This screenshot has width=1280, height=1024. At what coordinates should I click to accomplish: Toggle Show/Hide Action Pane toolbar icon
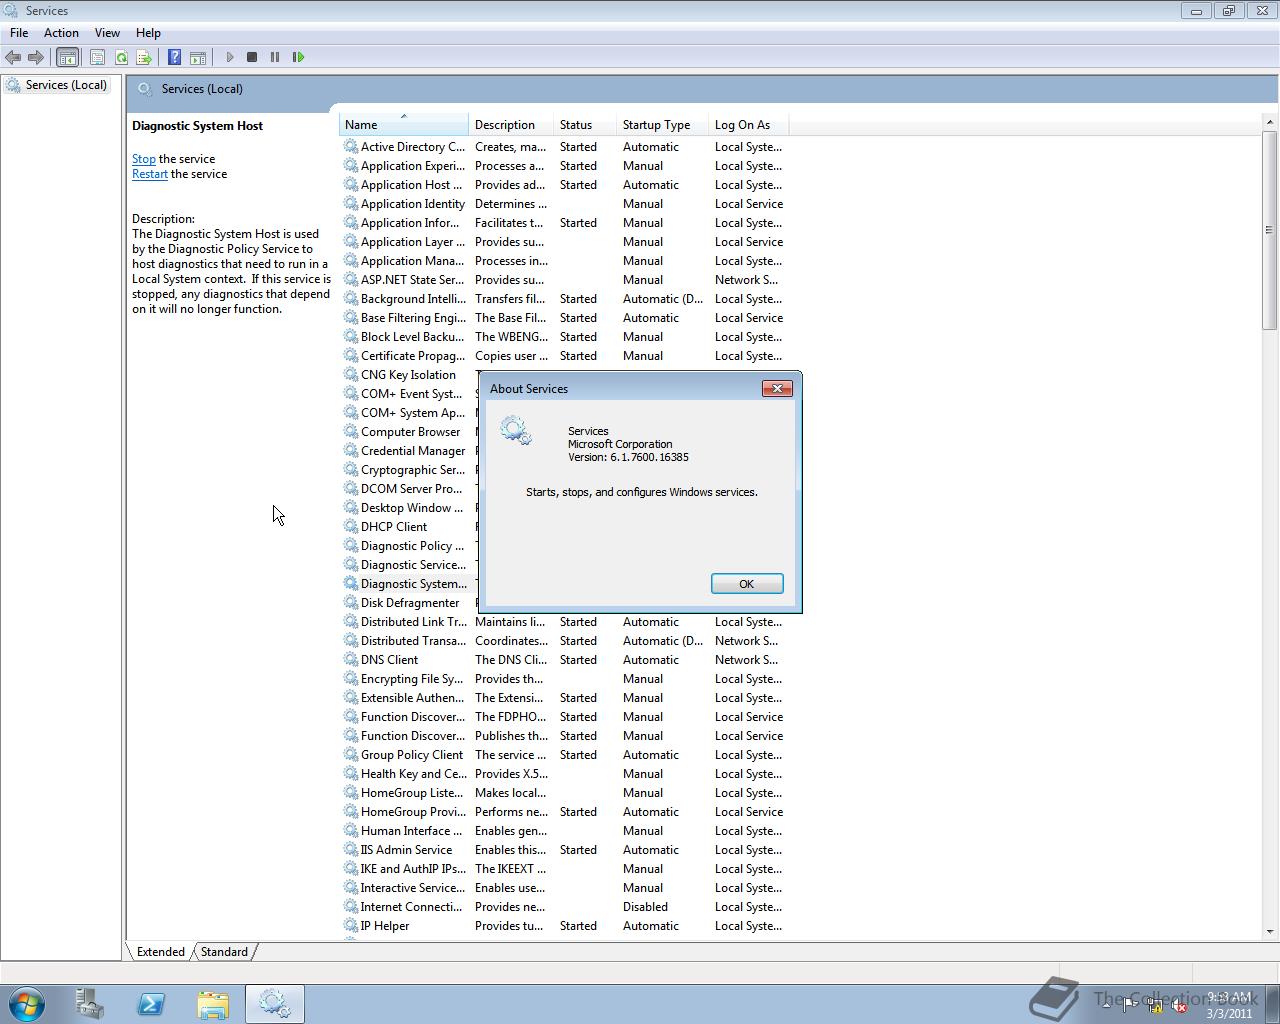(198, 57)
